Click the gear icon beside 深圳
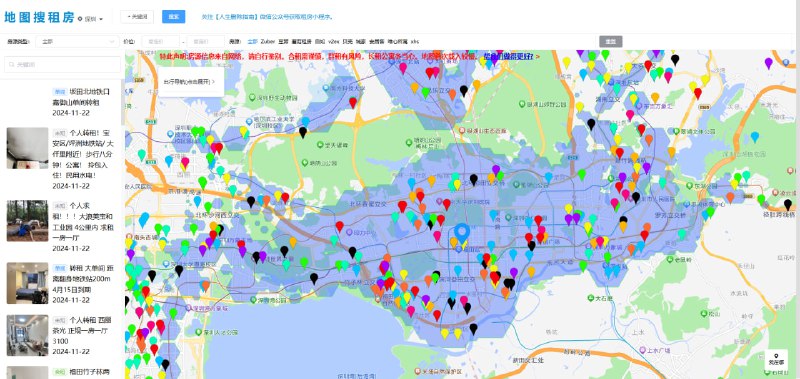Image resolution: width=800 pixels, height=379 pixels. (x=80, y=19)
